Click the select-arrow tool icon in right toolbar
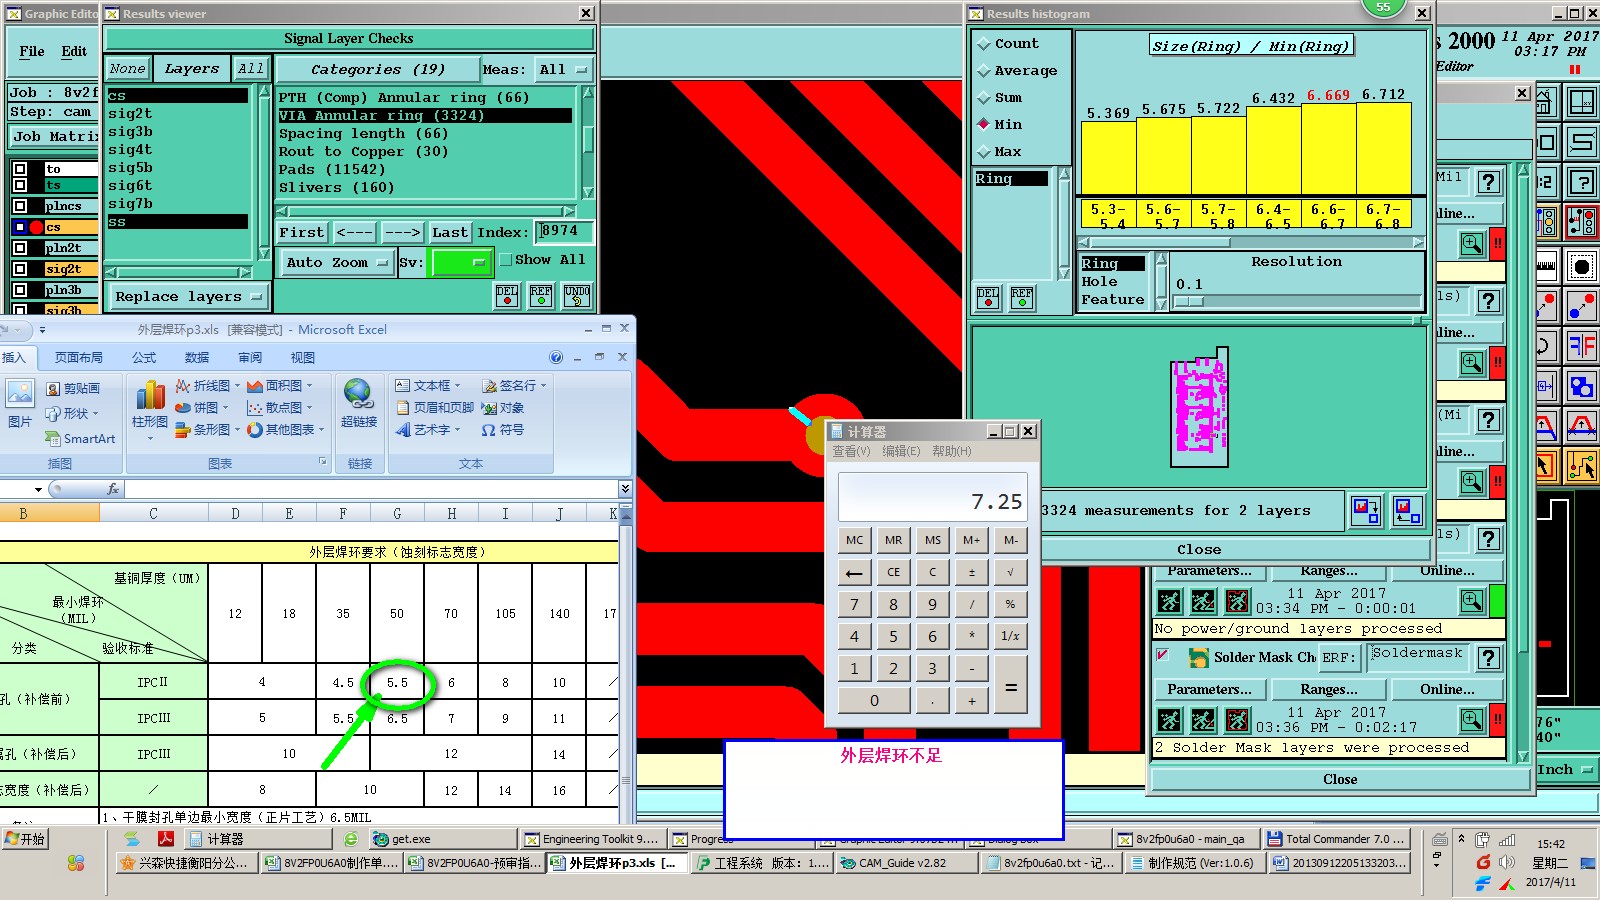Viewport: 1600px width, 900px height. [x=1545, y=466]
